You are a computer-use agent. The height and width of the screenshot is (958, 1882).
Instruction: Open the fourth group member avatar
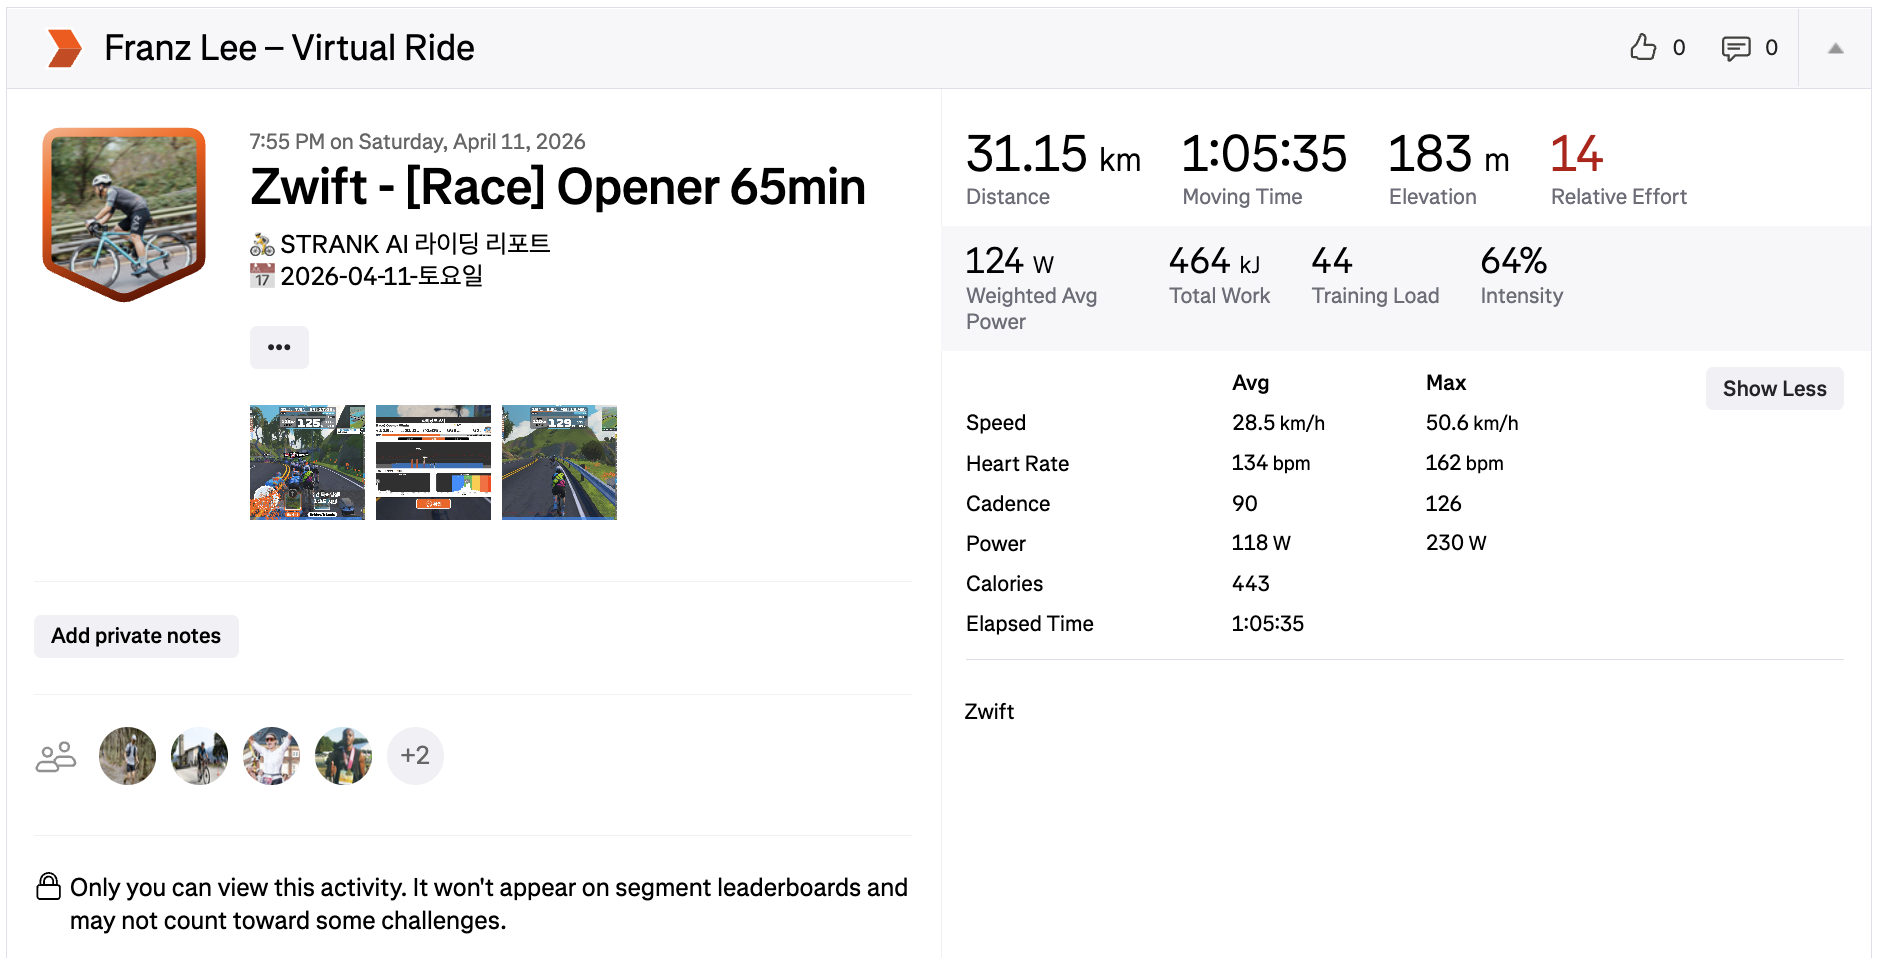pos(344,756)
